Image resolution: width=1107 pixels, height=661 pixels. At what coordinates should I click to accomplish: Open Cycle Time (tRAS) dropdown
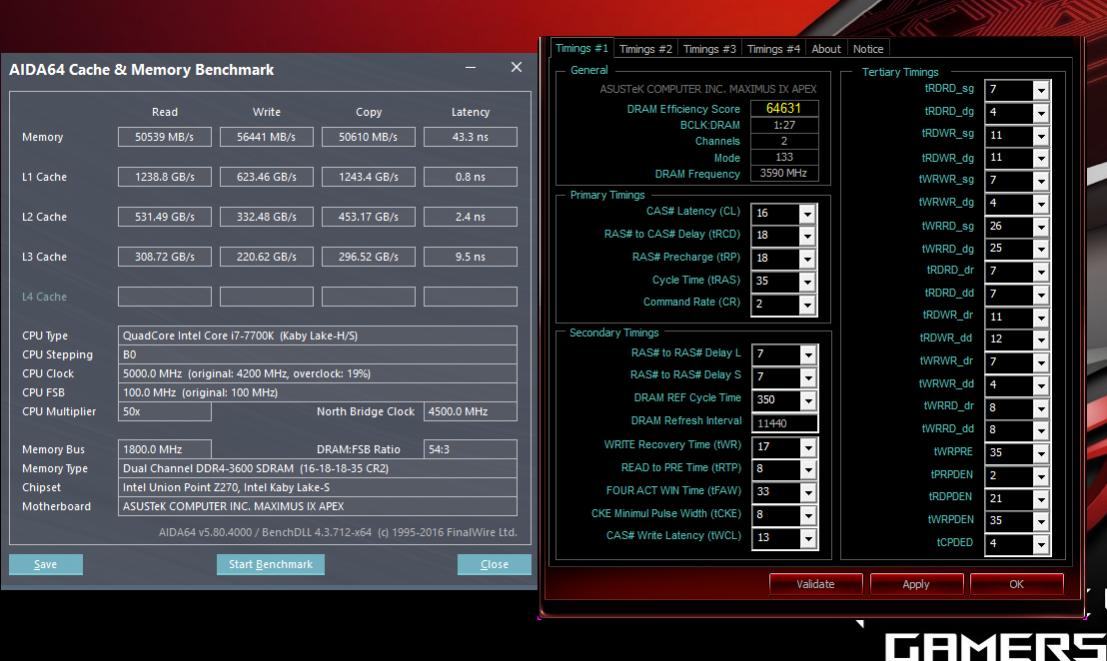point(807,281)
